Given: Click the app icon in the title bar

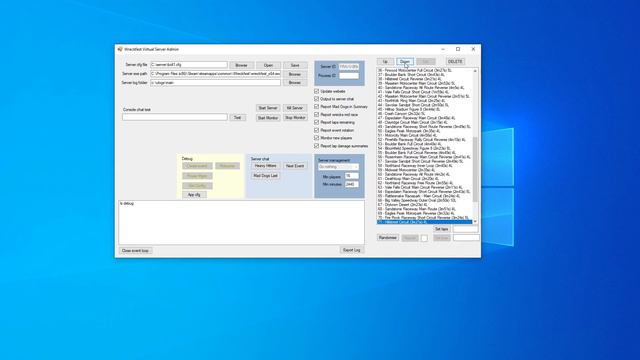Looking at the screenshot, I should [120, 49].
